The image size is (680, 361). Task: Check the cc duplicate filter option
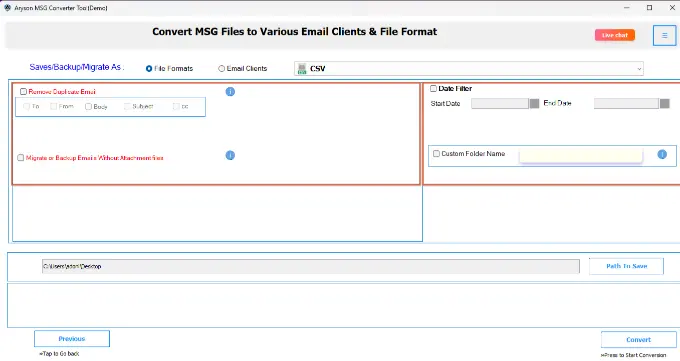coord(177,106)
